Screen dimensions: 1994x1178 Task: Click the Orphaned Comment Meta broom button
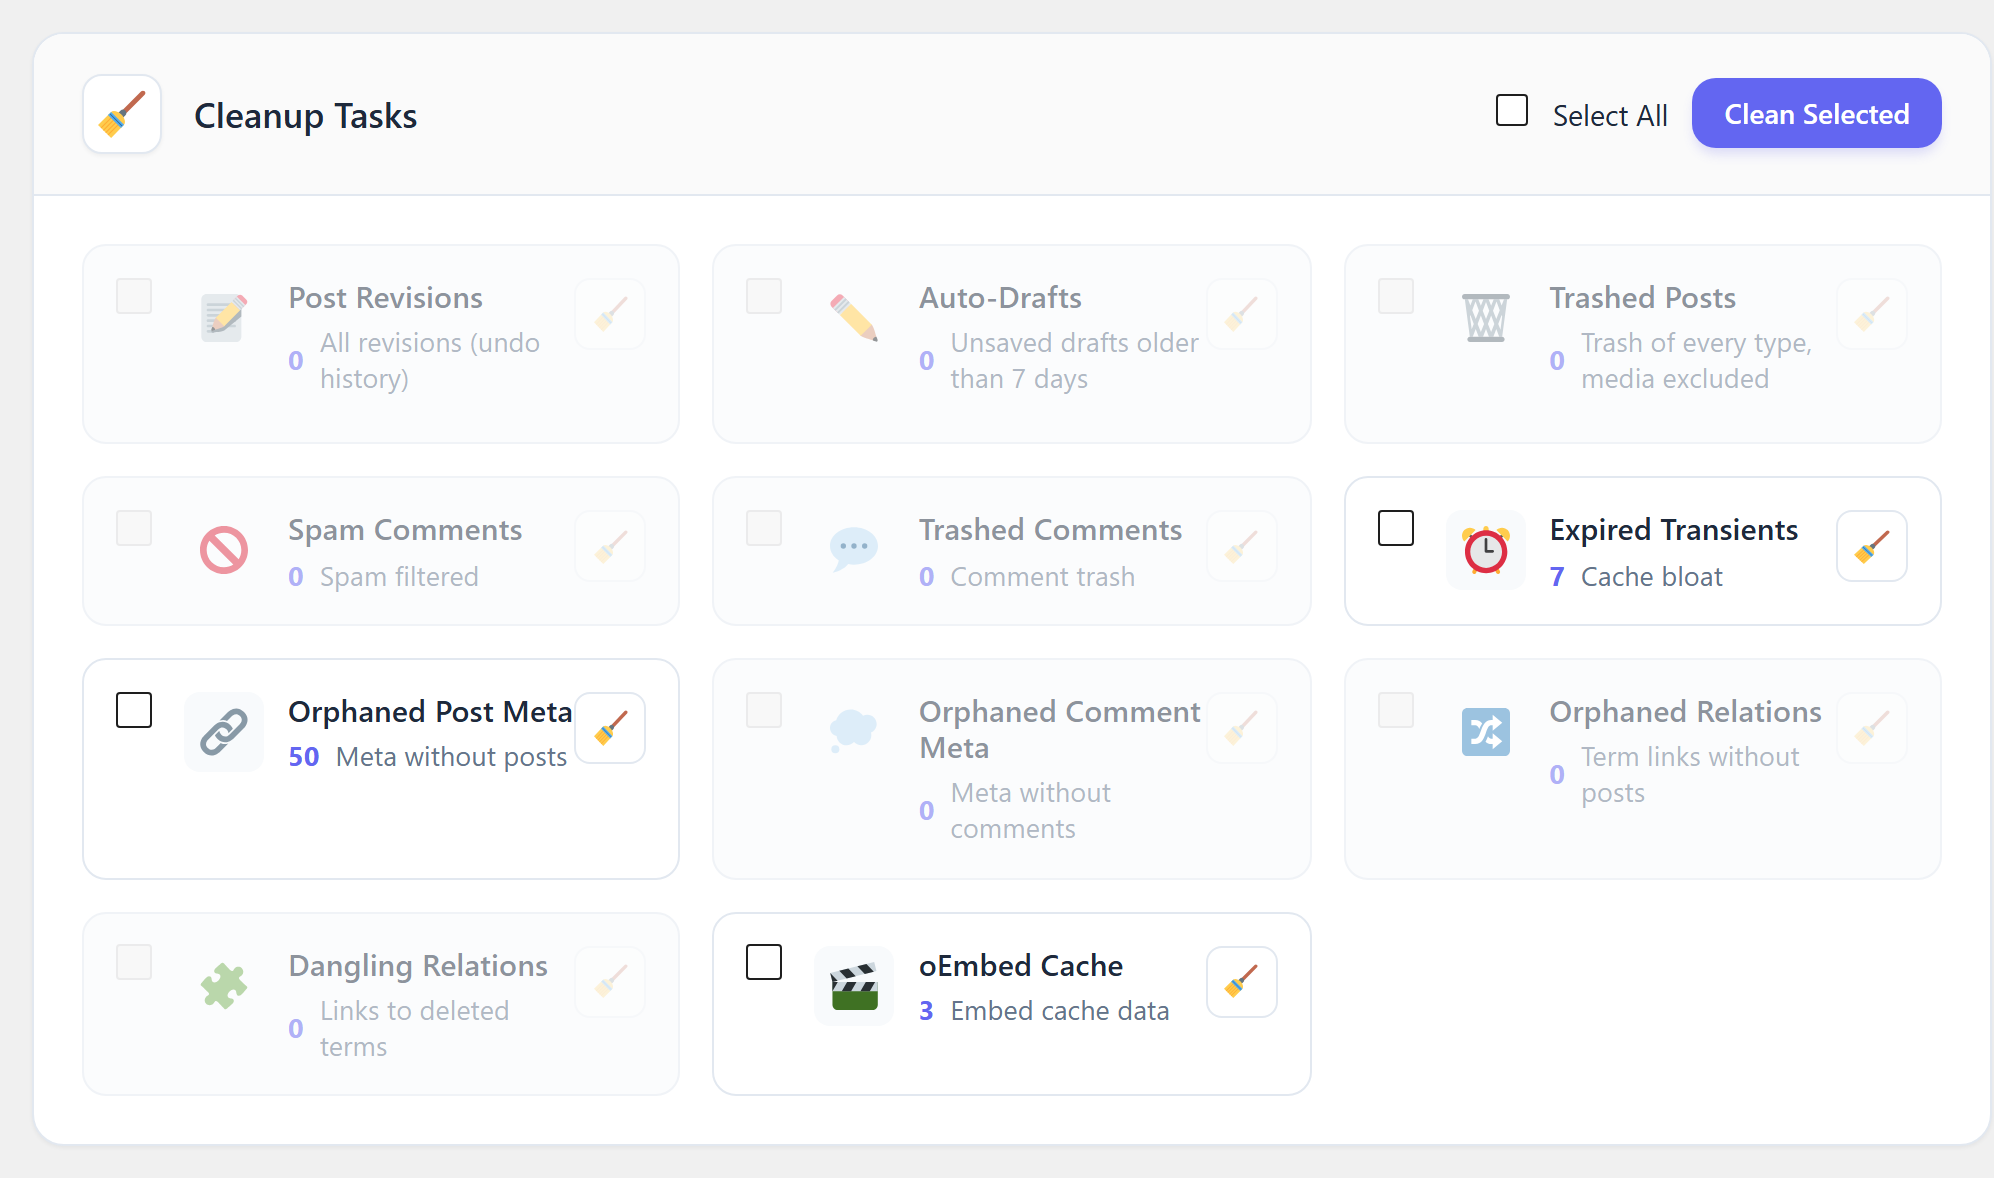tap(1241, 728)
